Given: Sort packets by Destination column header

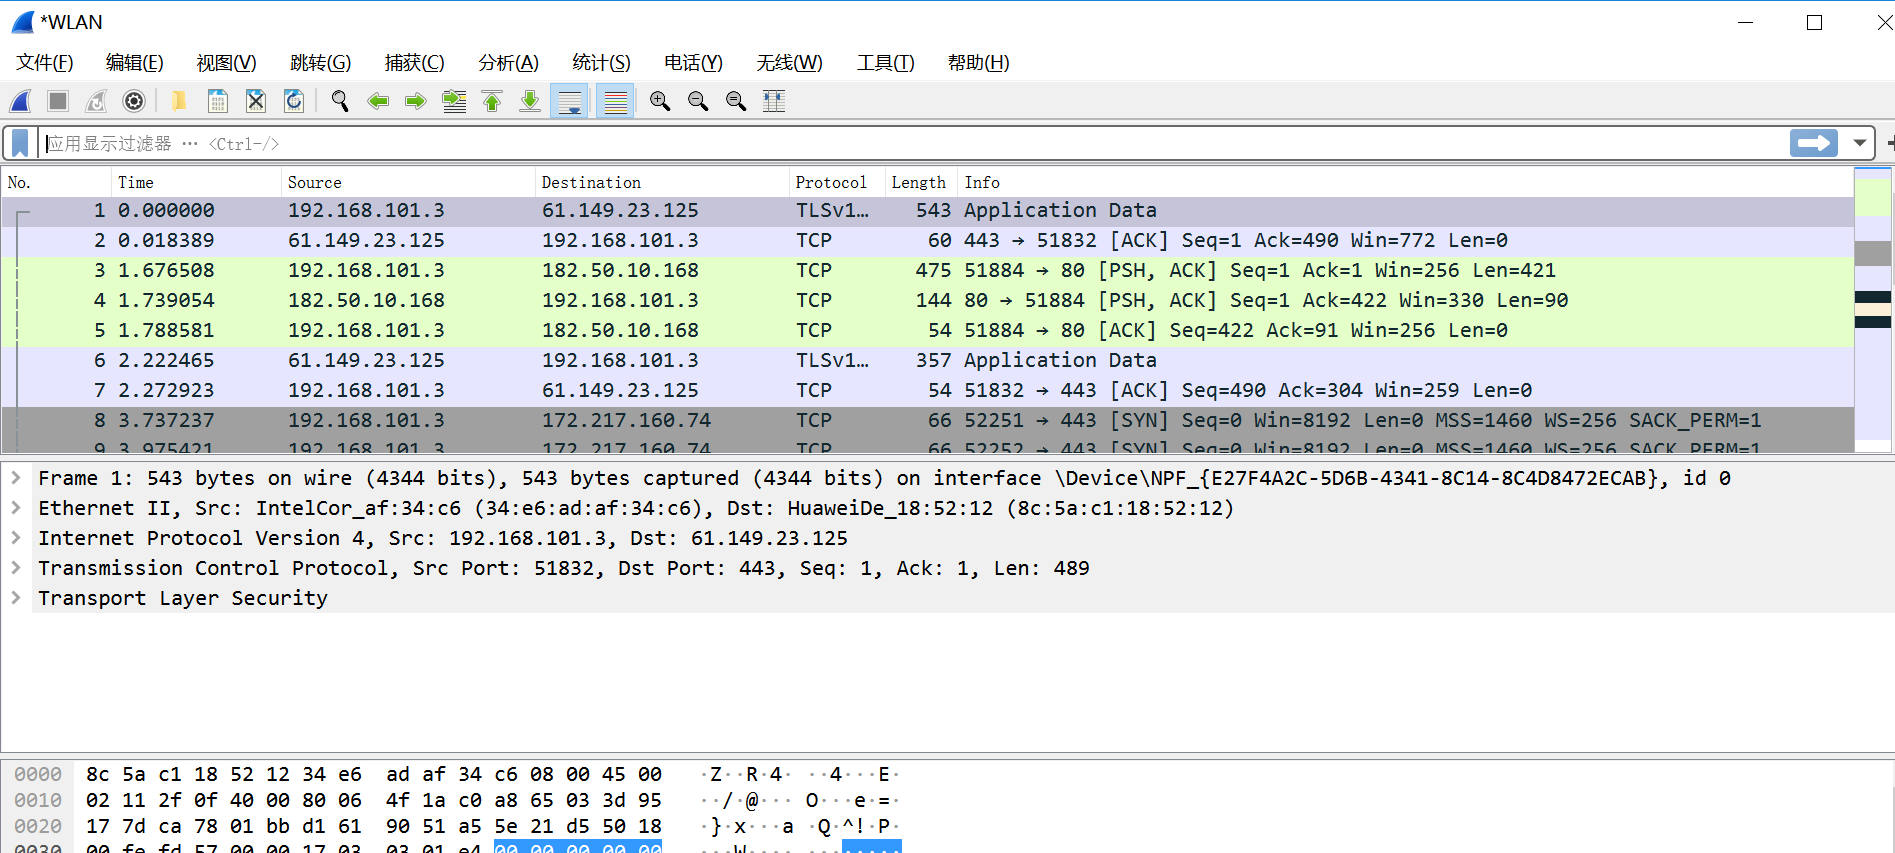Looking at the screenshot, I should point(662,182).
